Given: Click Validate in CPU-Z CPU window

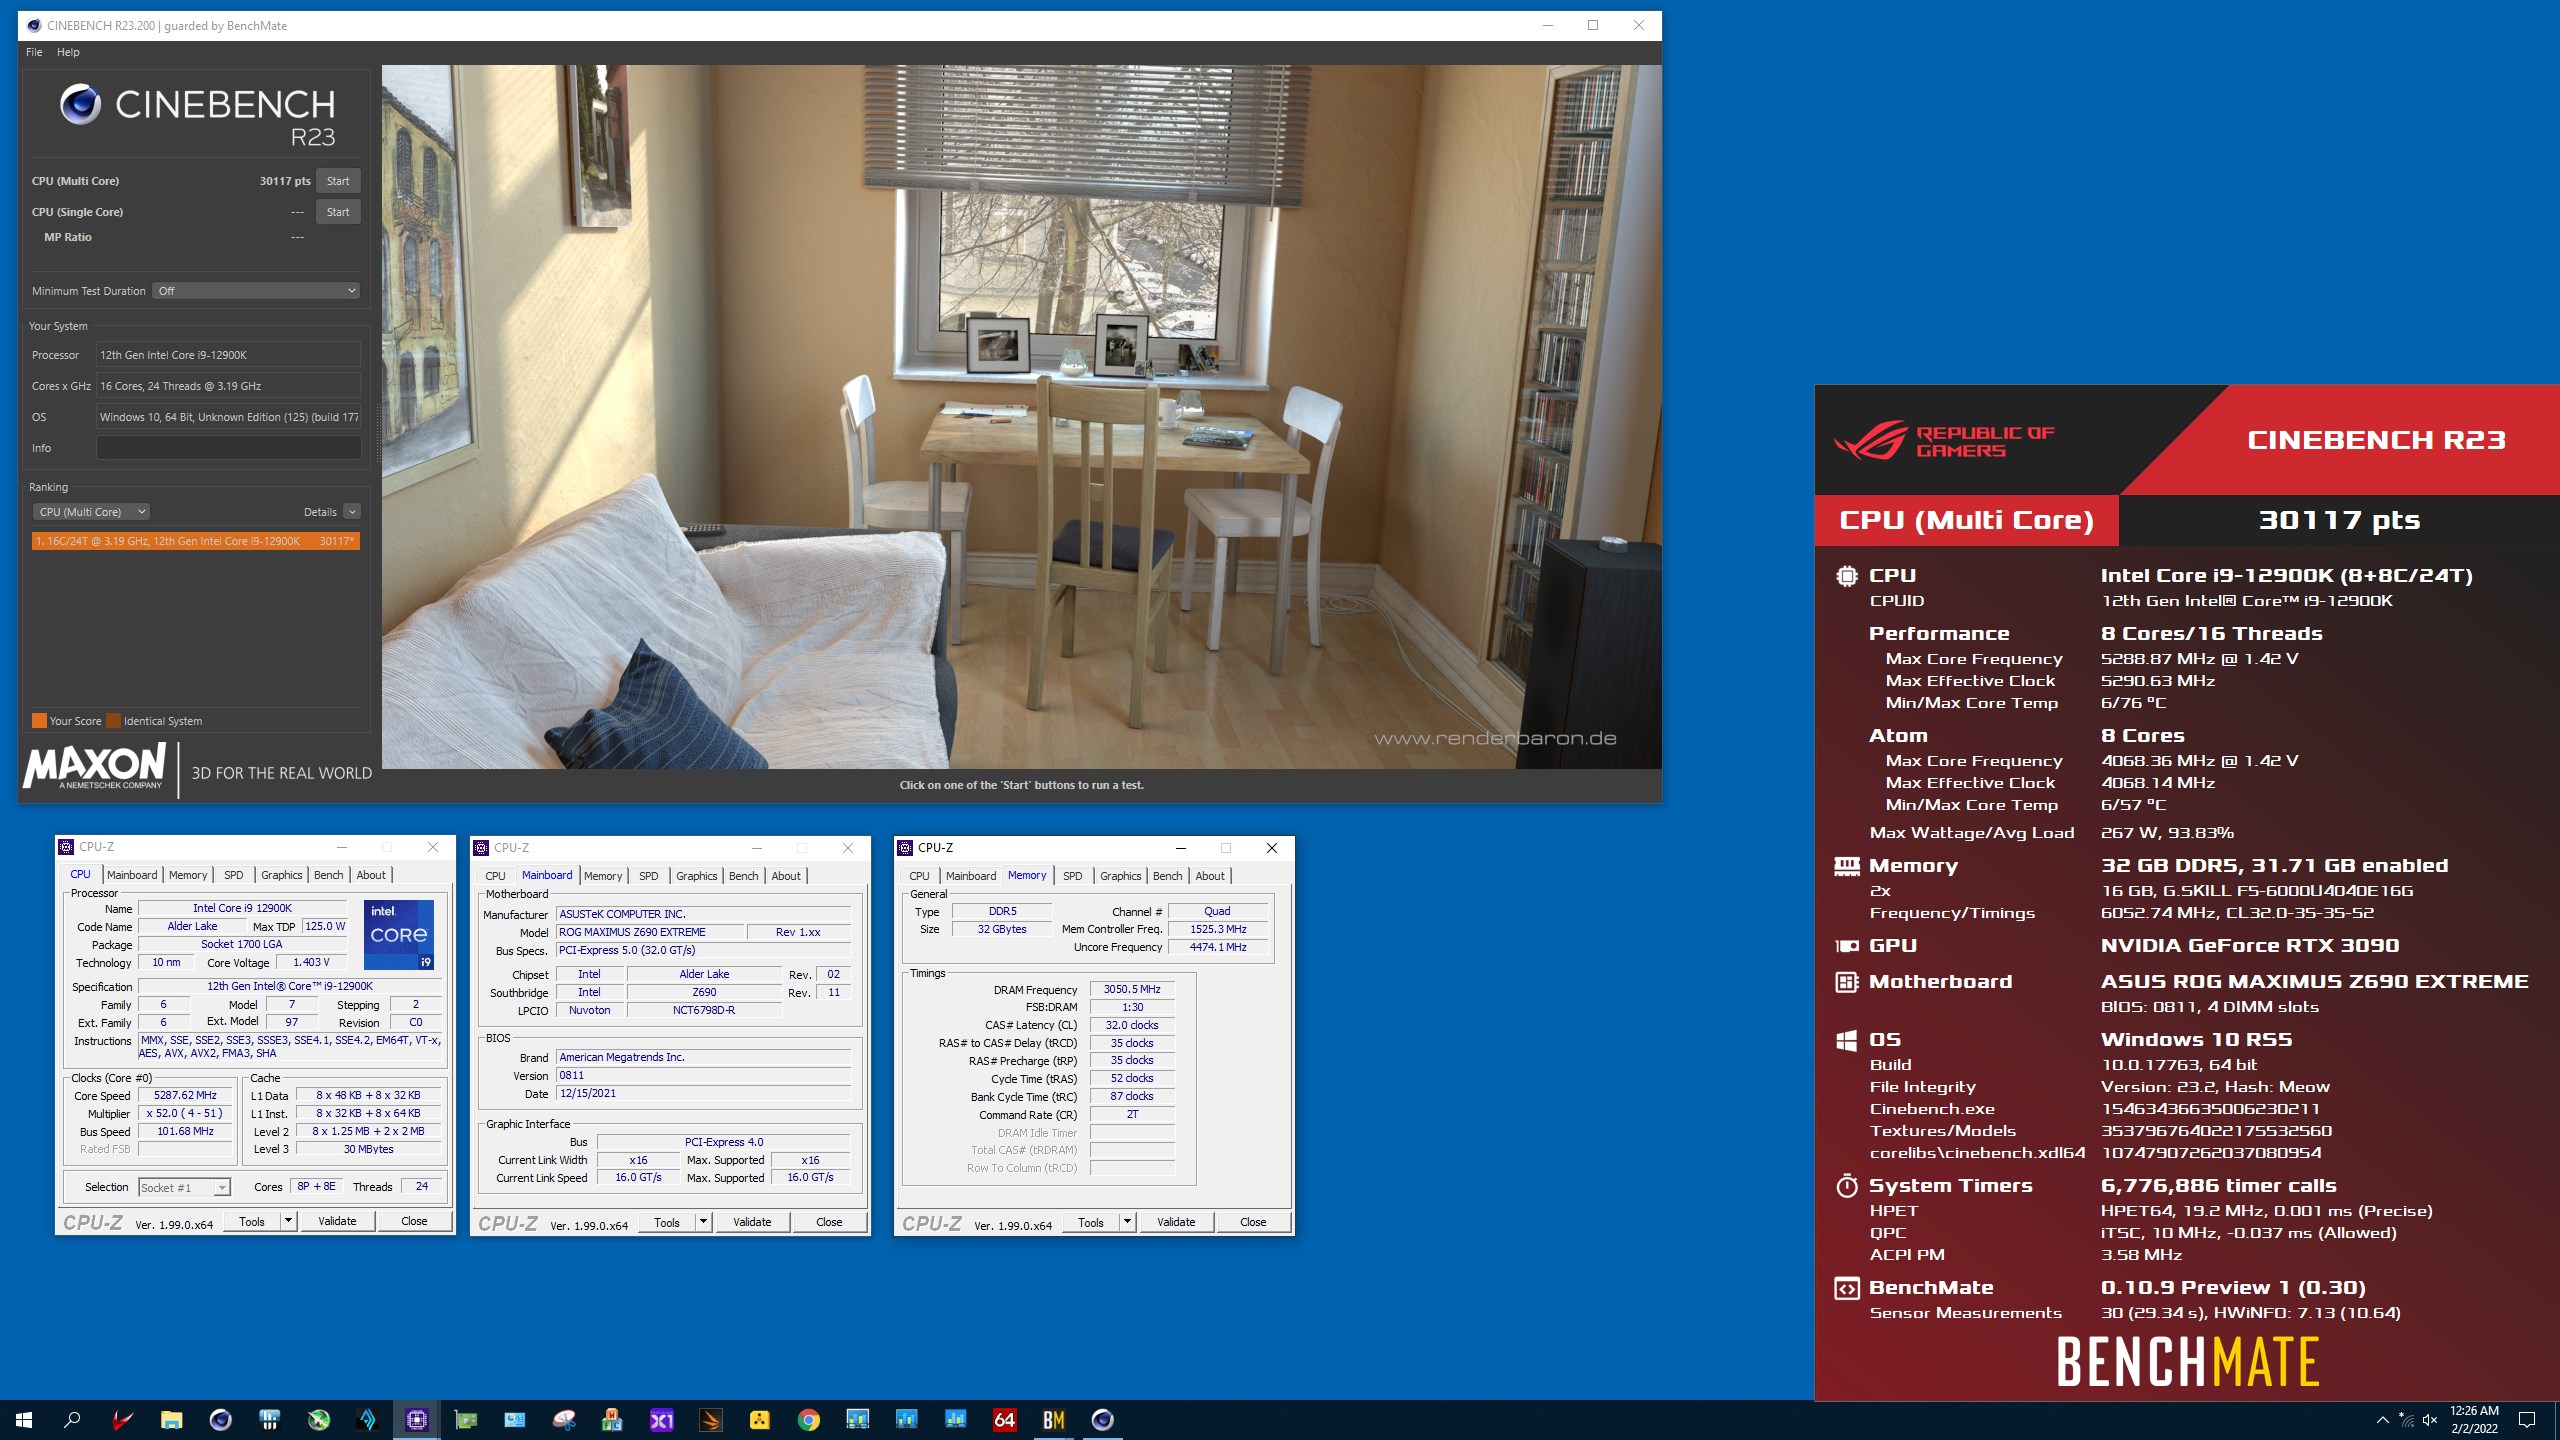Looking at the screenshot, I should (337, 1221).
